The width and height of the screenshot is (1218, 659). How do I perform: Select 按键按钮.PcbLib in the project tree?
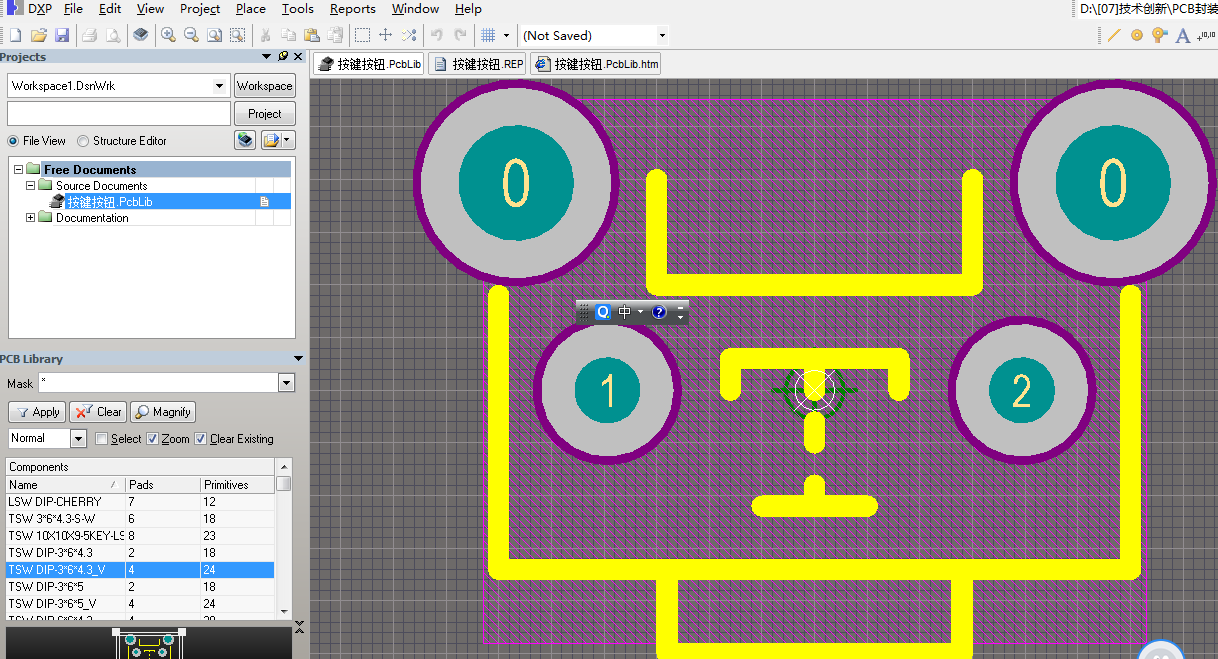pos(109,202)
